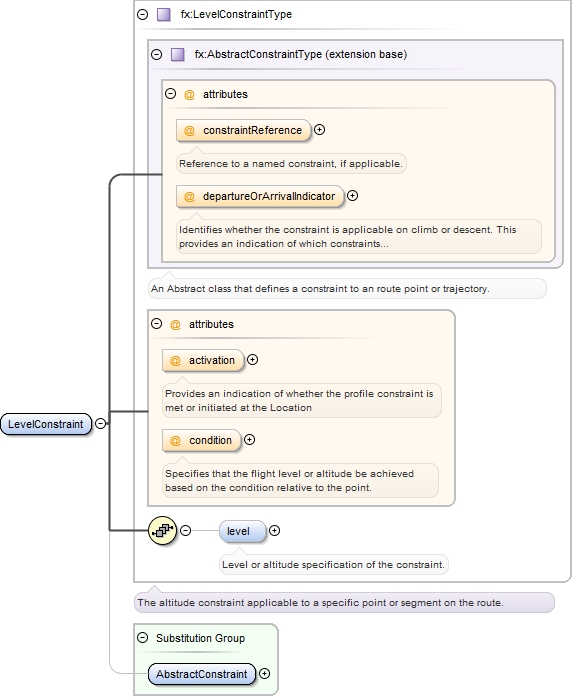Collapse the second attributes group

point(156,324)
